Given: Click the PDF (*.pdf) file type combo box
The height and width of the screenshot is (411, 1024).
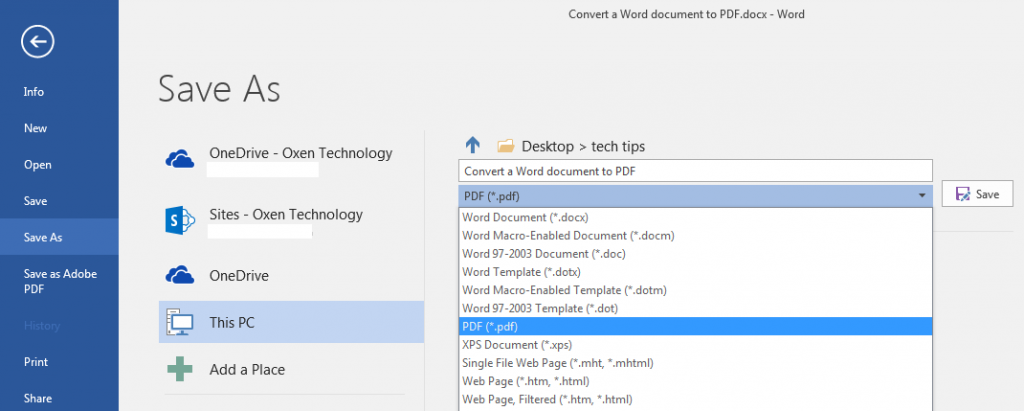Looking at the screenshot, I should [695, 195].
